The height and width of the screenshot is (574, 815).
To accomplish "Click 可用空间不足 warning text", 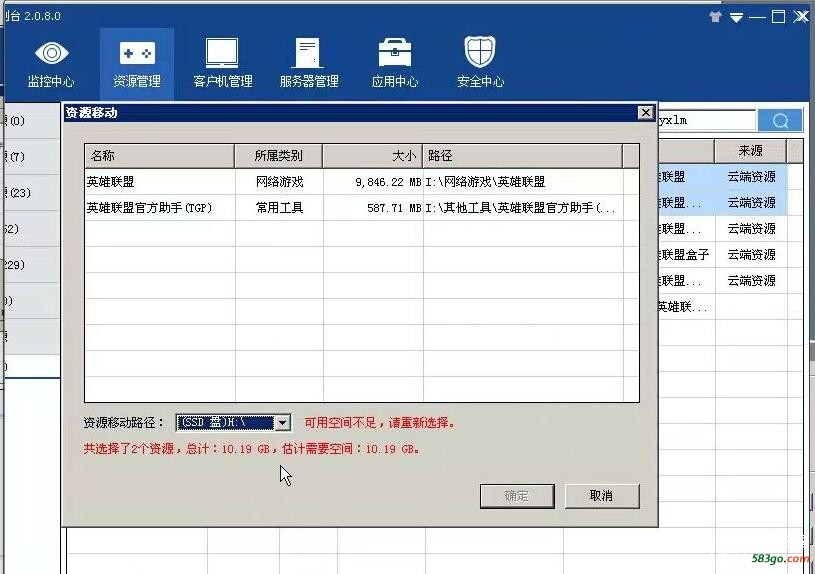I will (x=380, y=423).
